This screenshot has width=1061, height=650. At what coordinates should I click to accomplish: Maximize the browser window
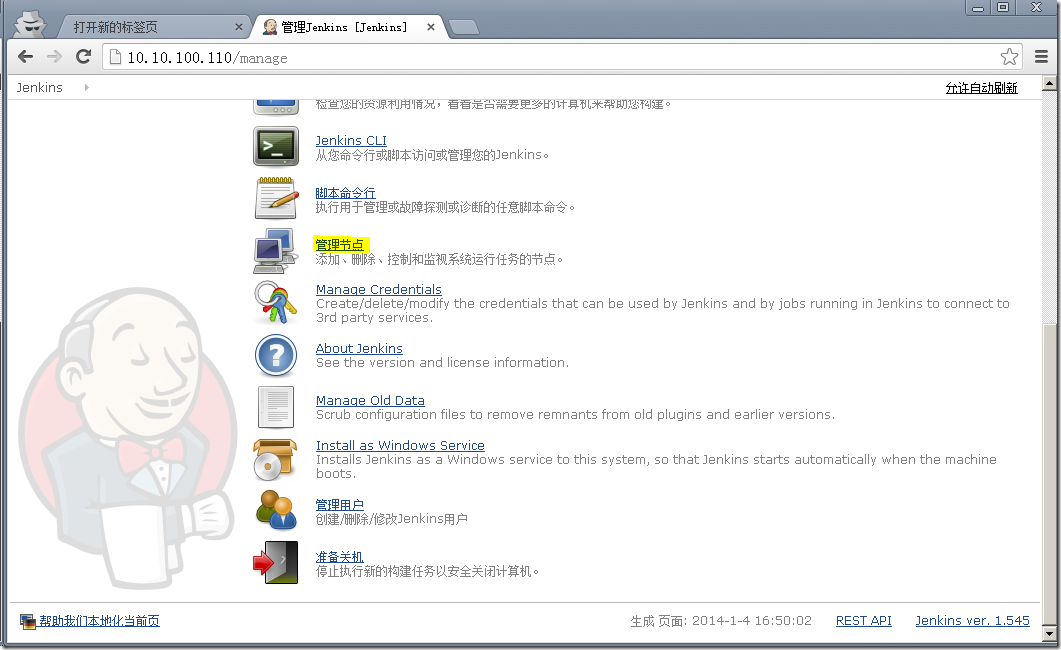[x=1003, y=7]
